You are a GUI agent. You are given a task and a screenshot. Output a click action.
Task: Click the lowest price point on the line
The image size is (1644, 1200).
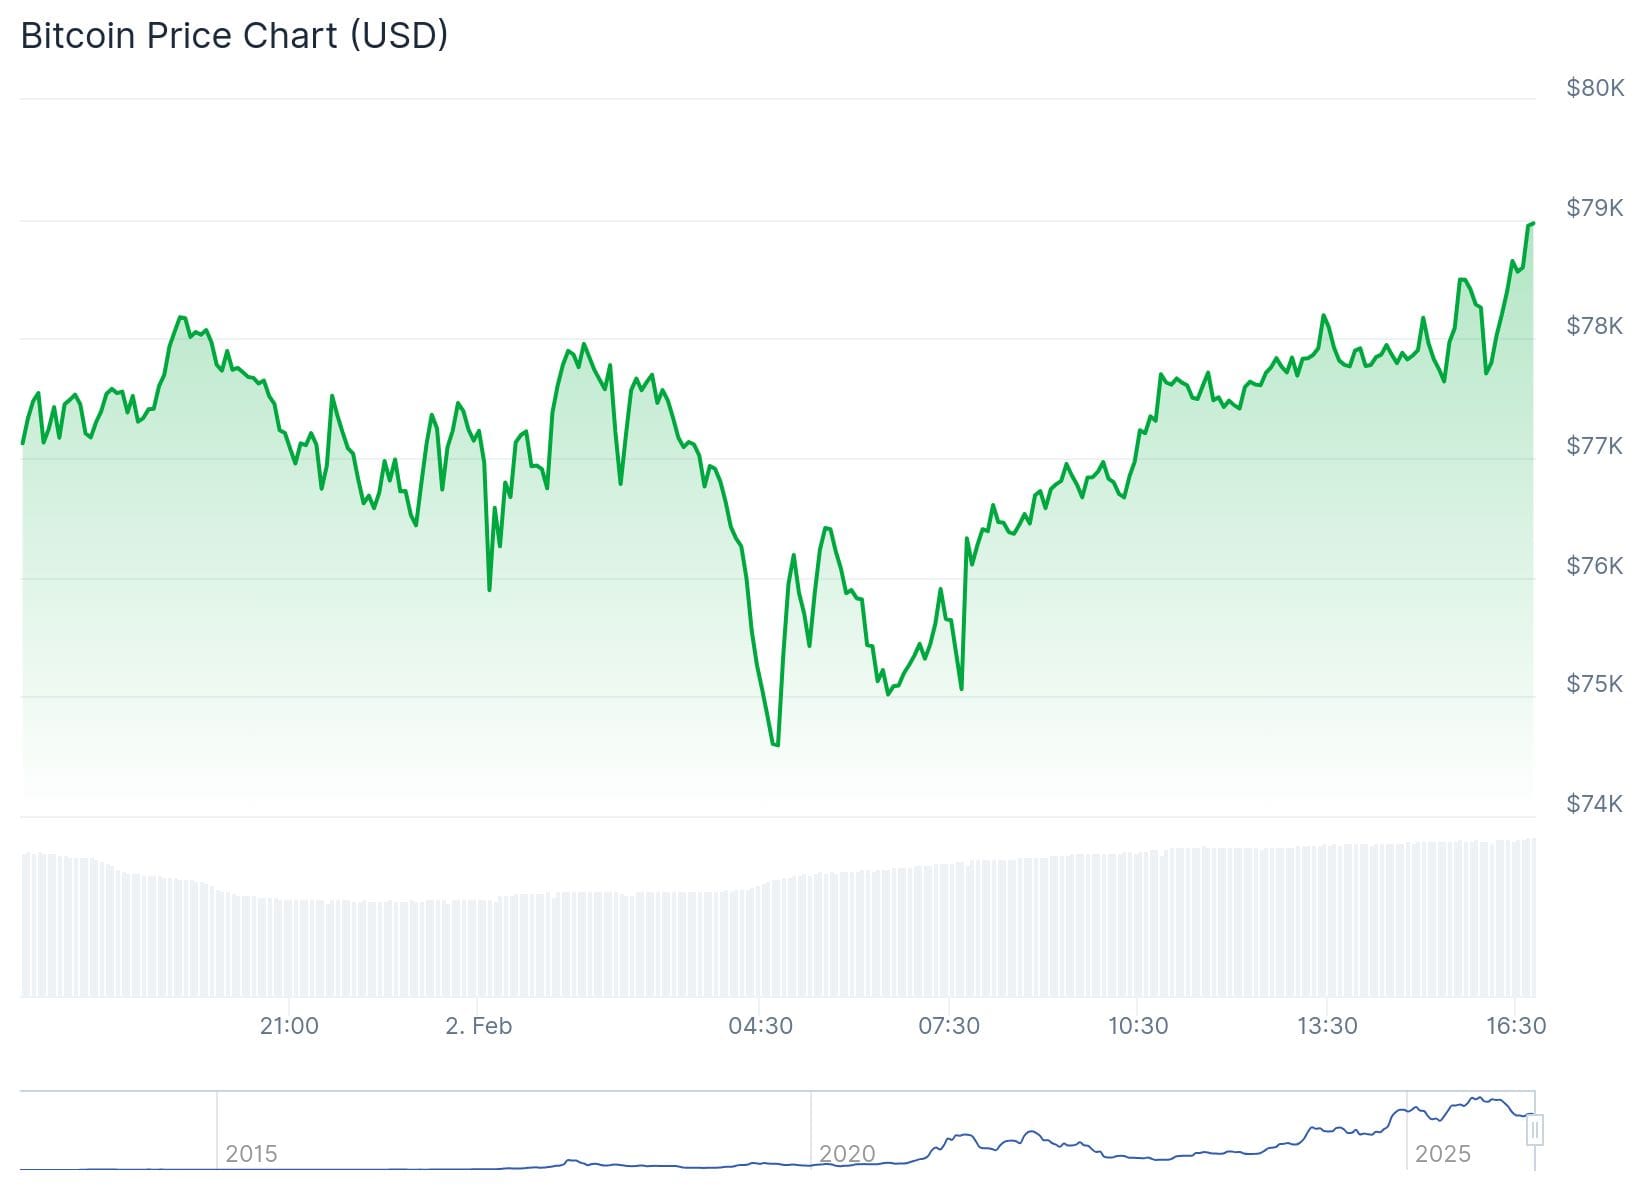coord(776,745)
